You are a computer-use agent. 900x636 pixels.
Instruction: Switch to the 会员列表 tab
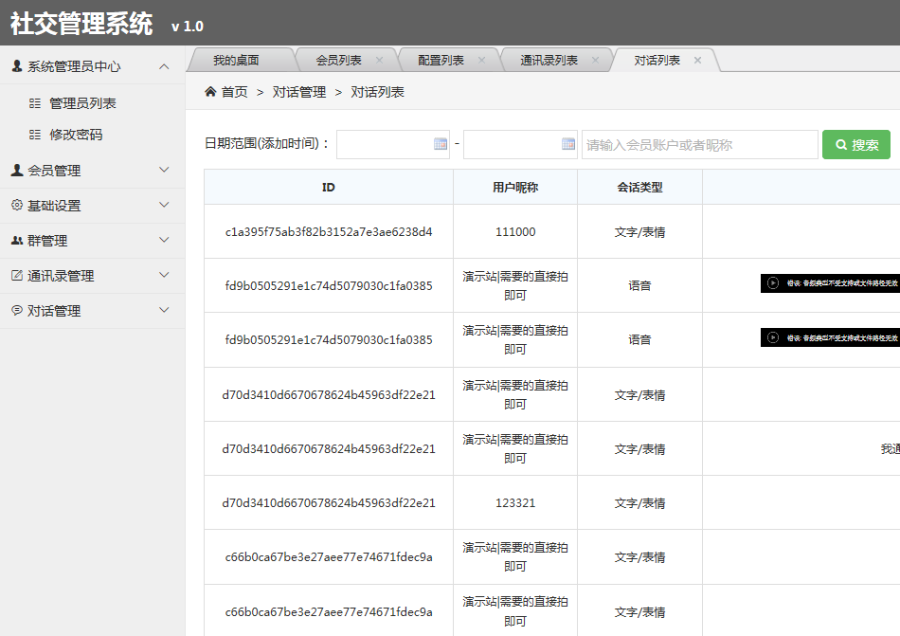pos(338,60)
